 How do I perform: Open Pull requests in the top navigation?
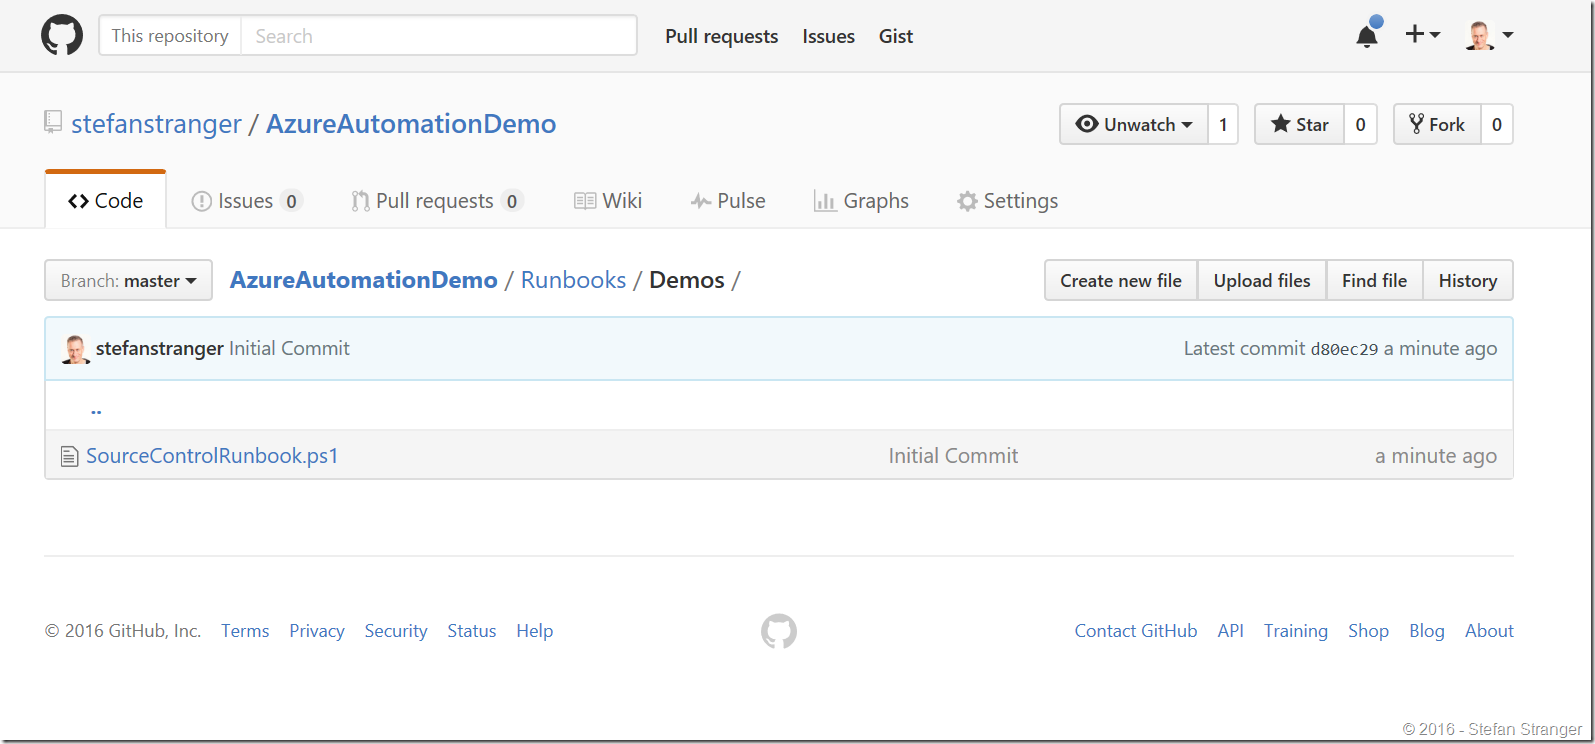coord(721,36)
